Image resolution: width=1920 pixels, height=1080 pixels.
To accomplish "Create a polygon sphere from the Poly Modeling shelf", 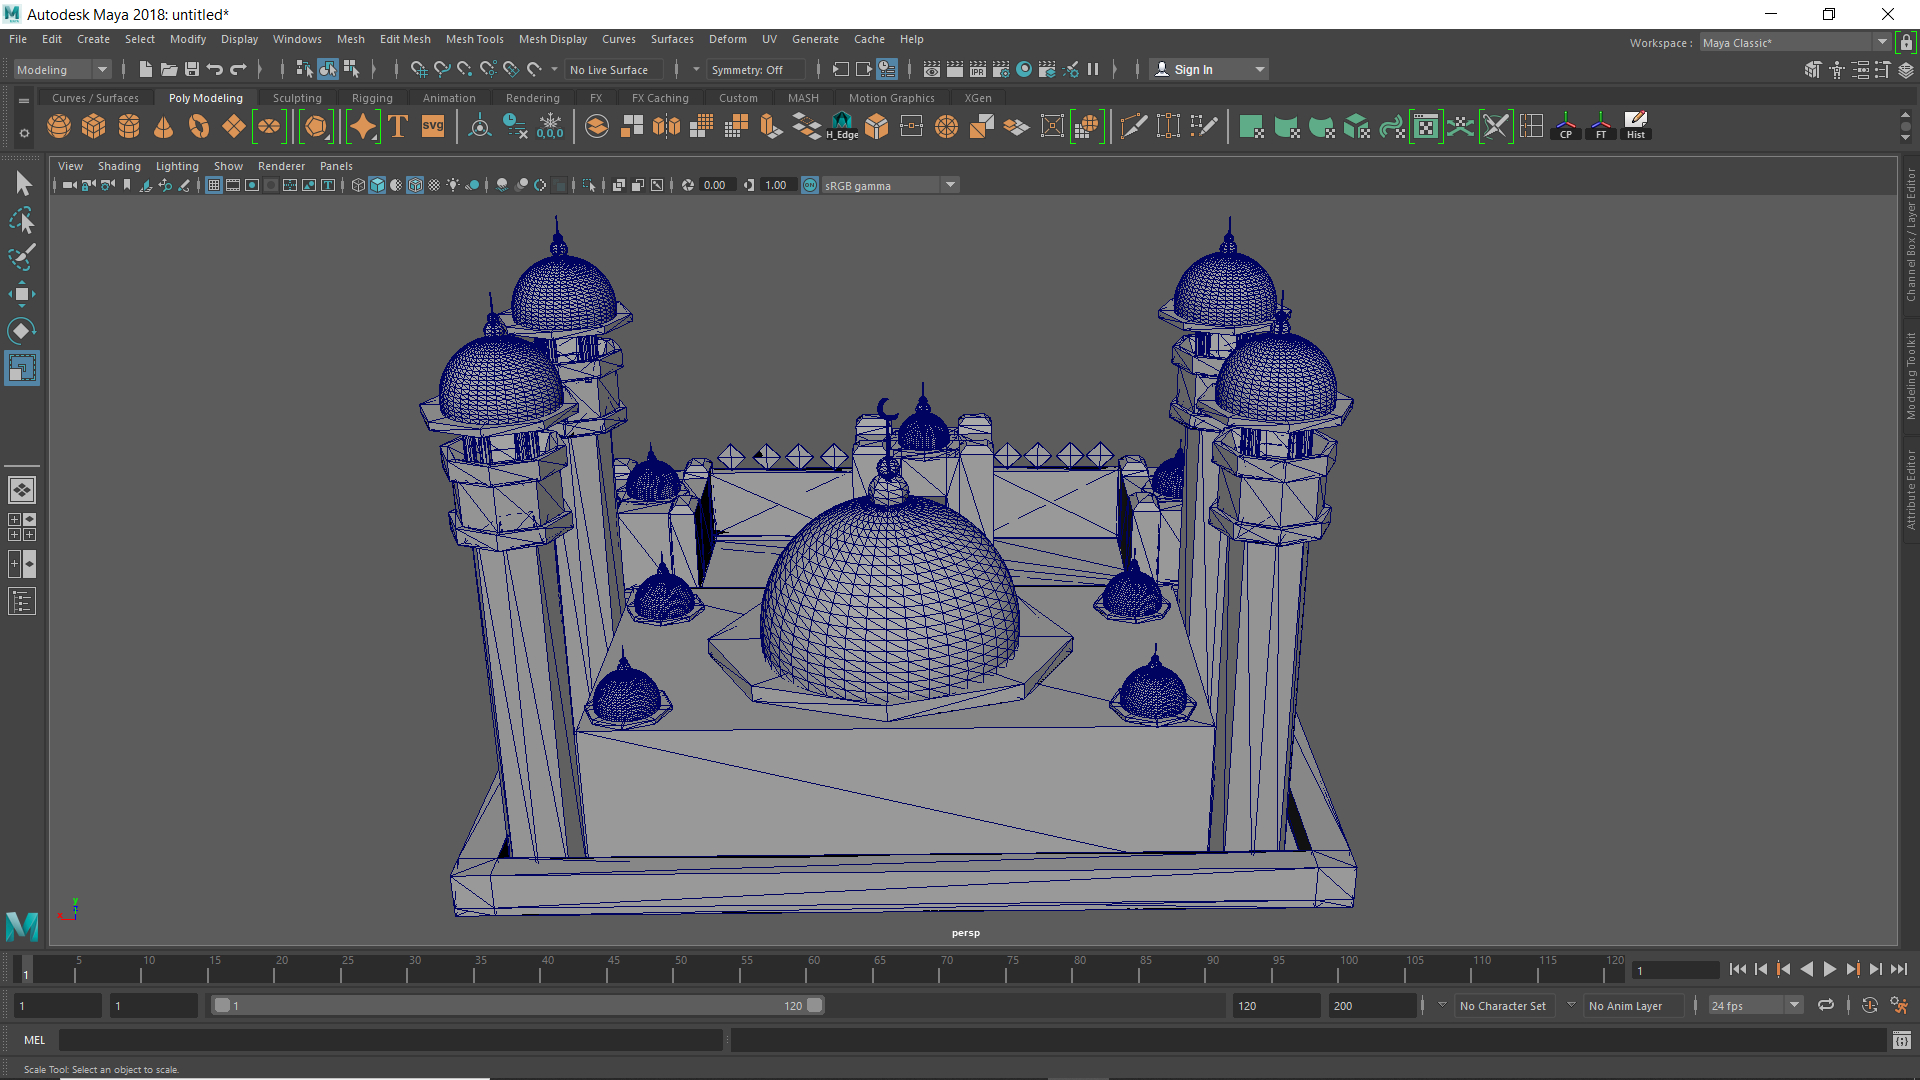I will 58,126.
